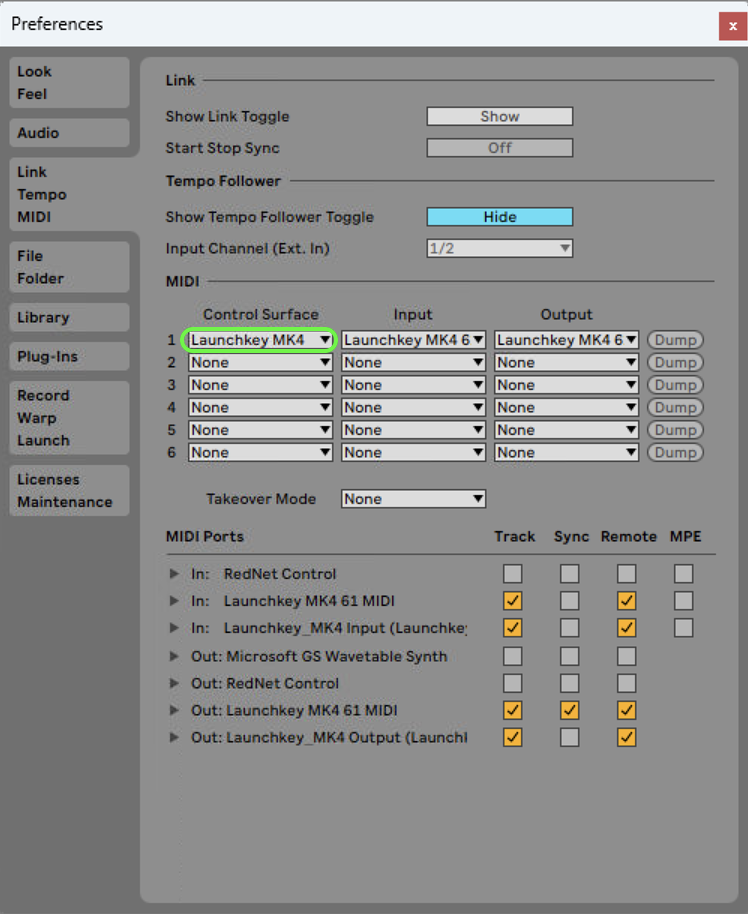The height and width of the screenshot is (914, 748).
Task: Open the Licenses Maintenance tab
Action: coord(69,490)
